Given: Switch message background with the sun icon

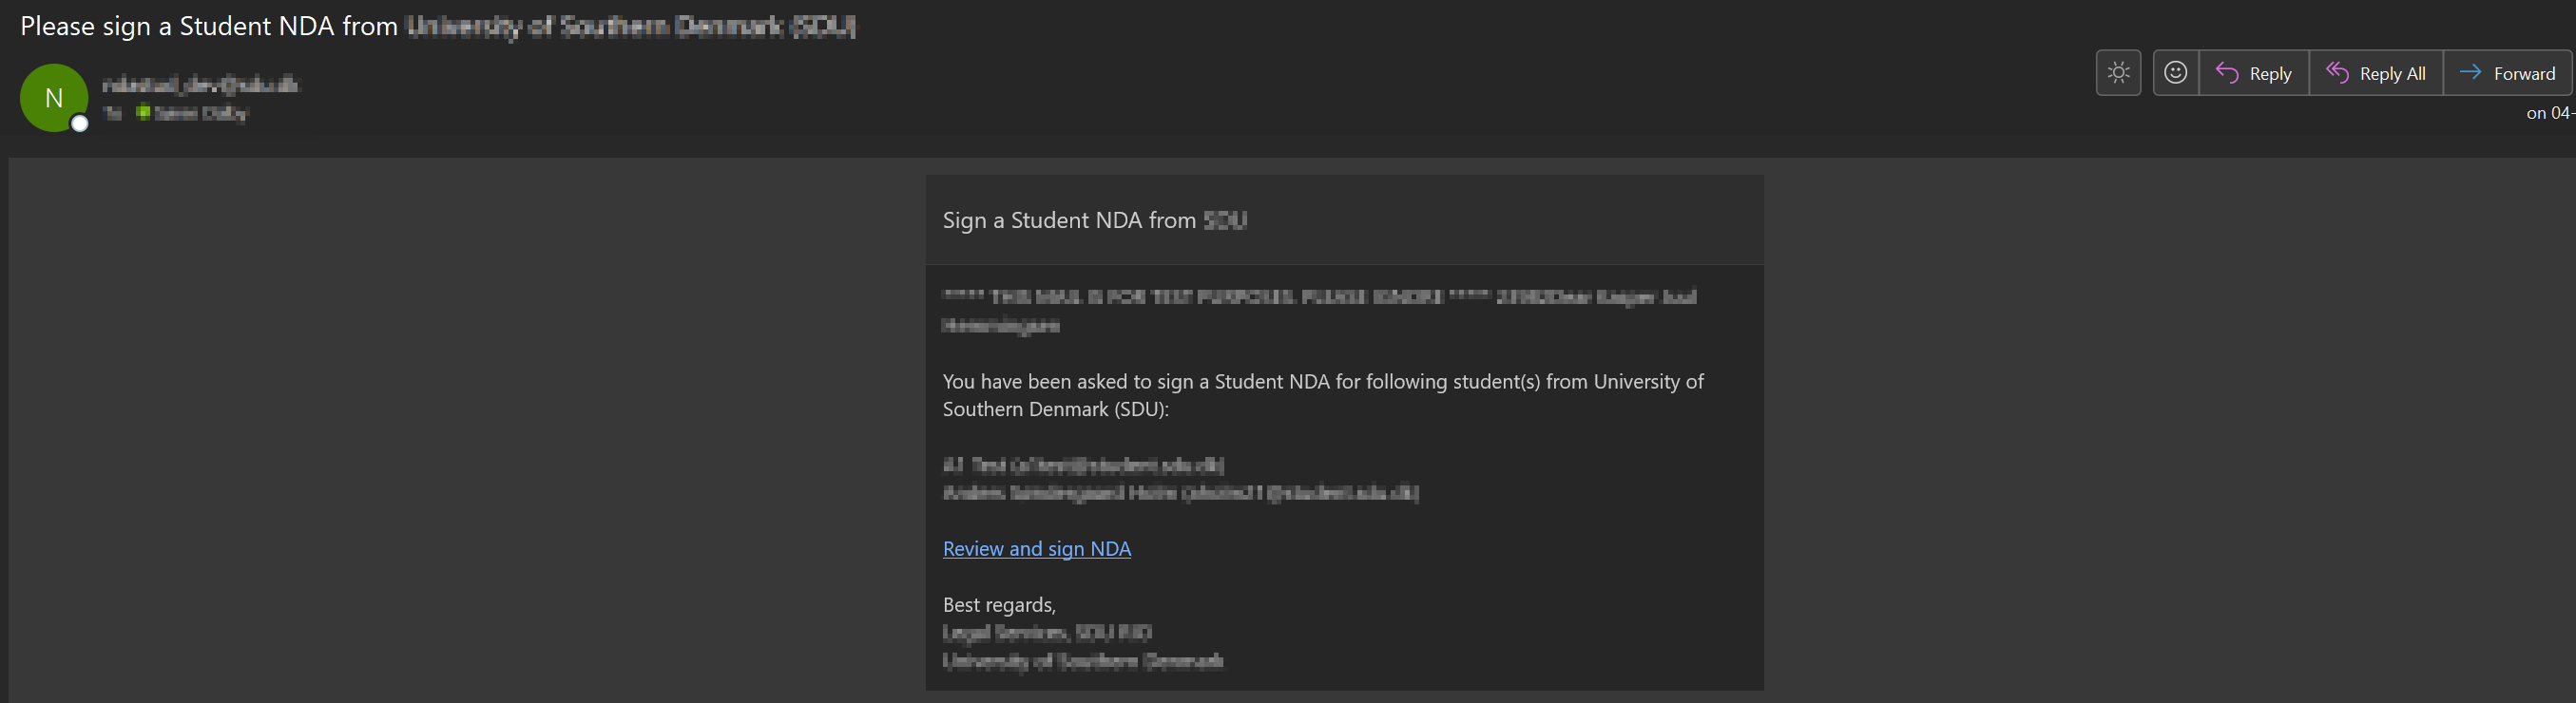Looking at the screenshot, I should pyautogui.click(x=2118, y=73).
